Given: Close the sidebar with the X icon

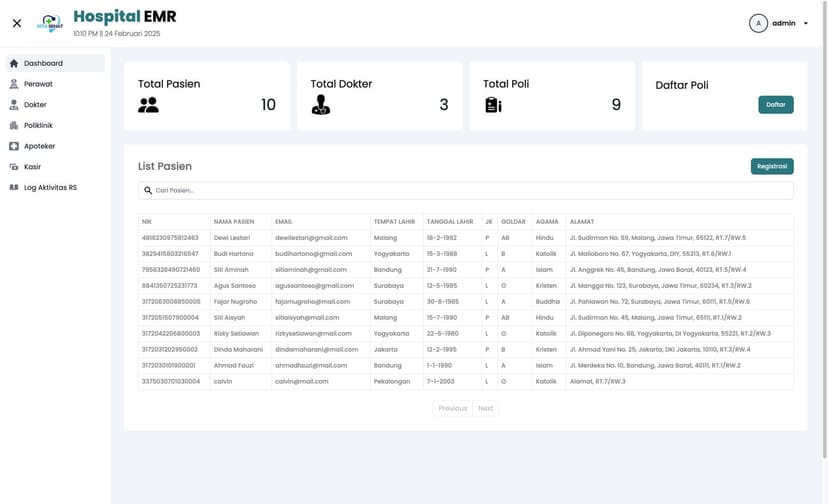Looking at the screenshot, I should tap(17, 23).
